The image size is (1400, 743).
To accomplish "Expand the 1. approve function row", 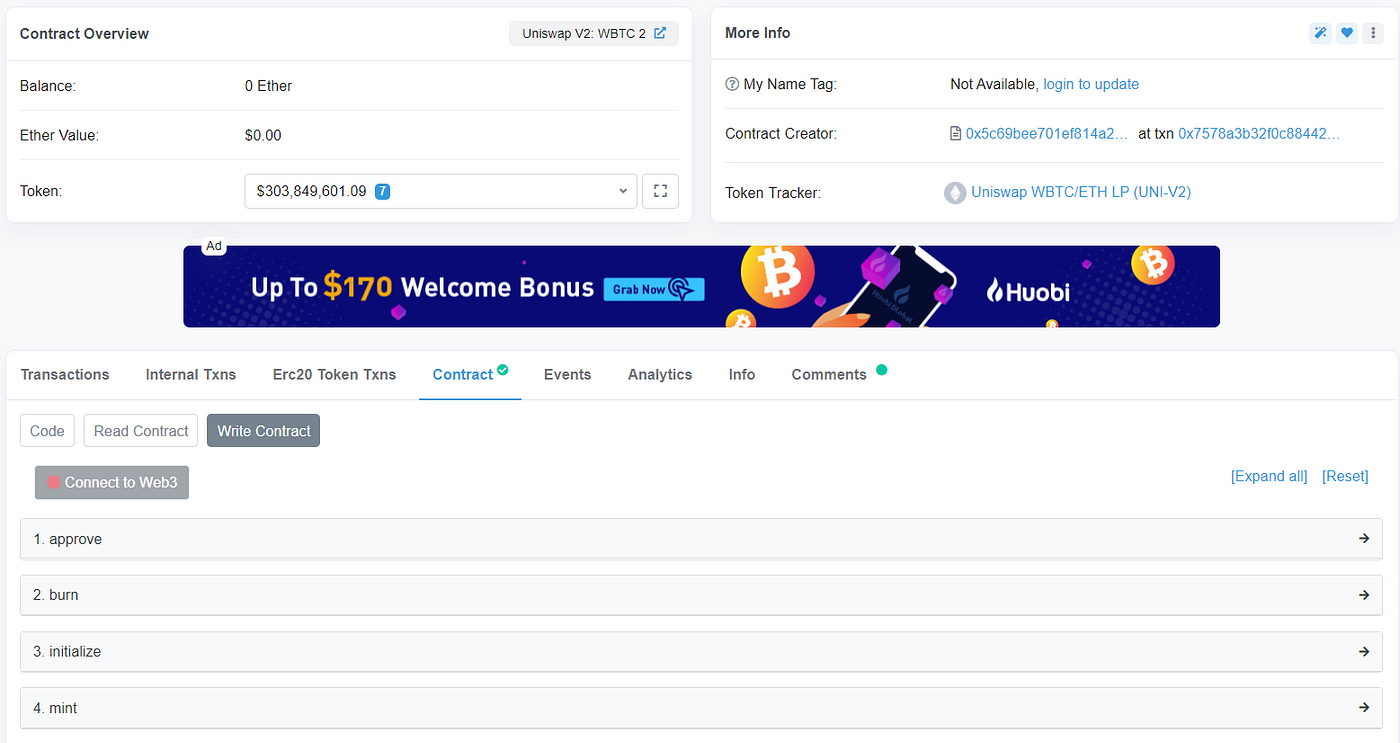I will [701, 538].
